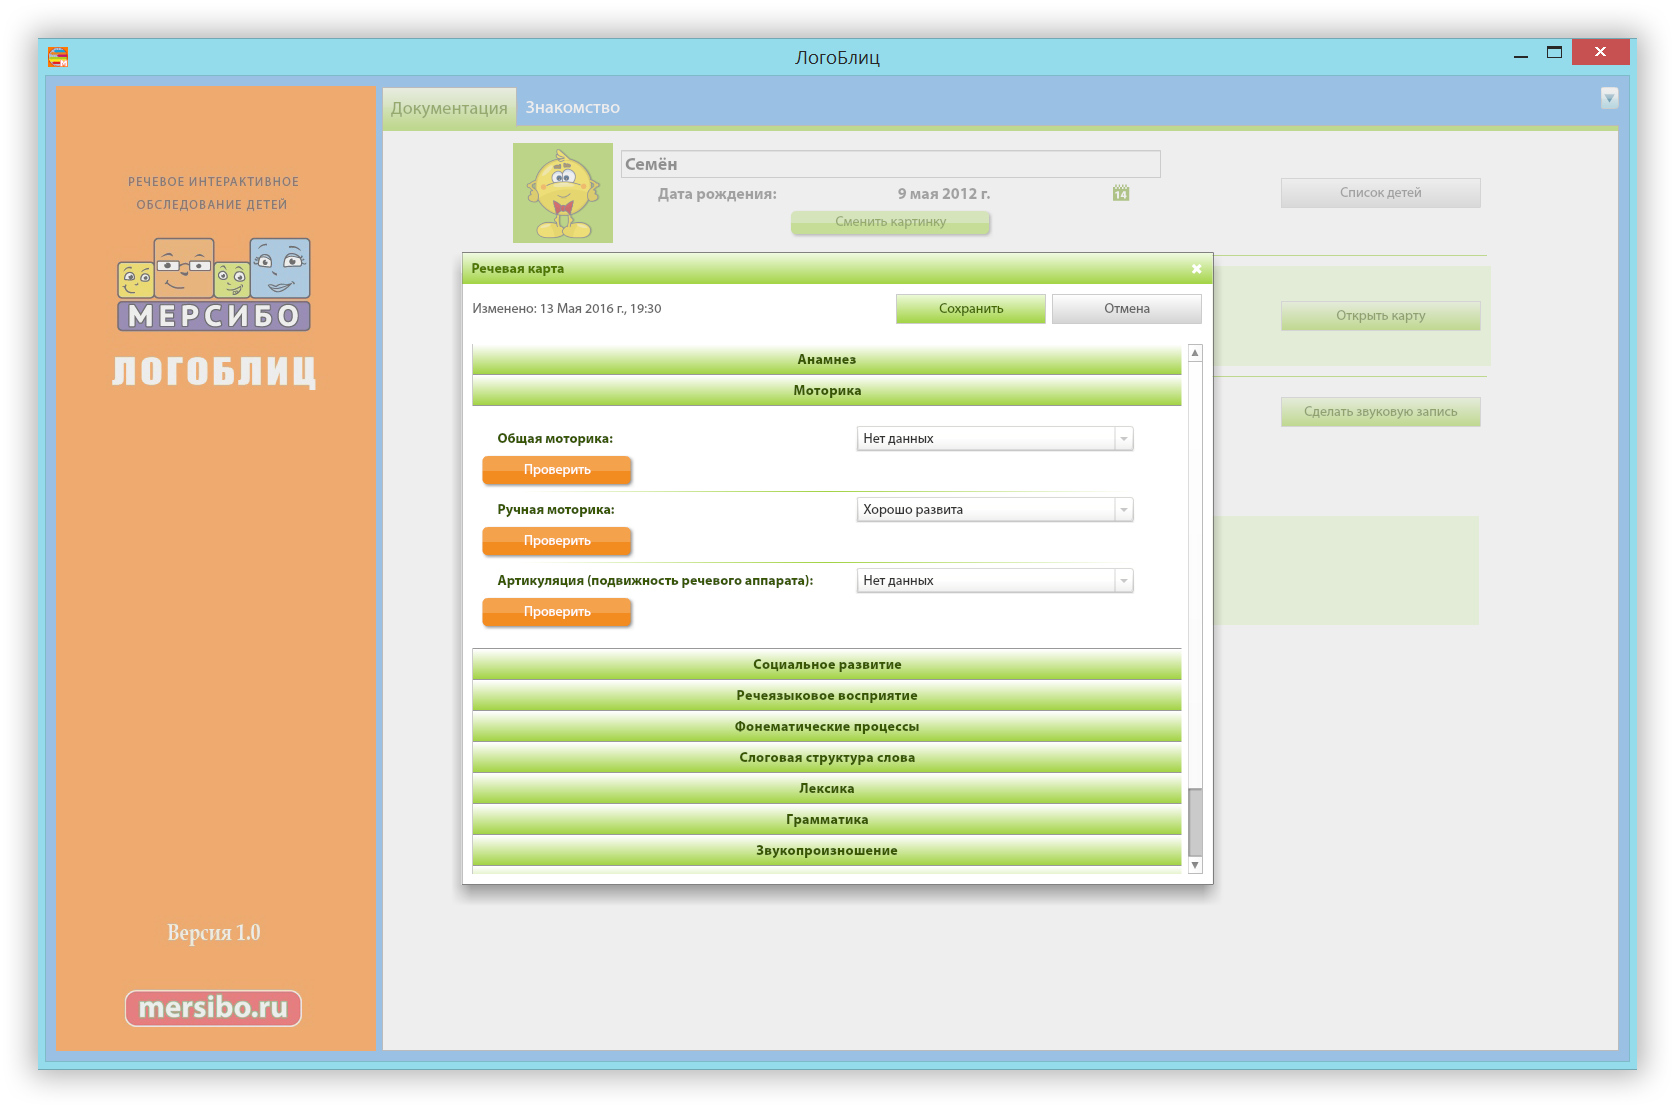Screen dimensions: 1675x1108
Task: Click Семён's yellow character avatar picture
Action: click(563, 193)
